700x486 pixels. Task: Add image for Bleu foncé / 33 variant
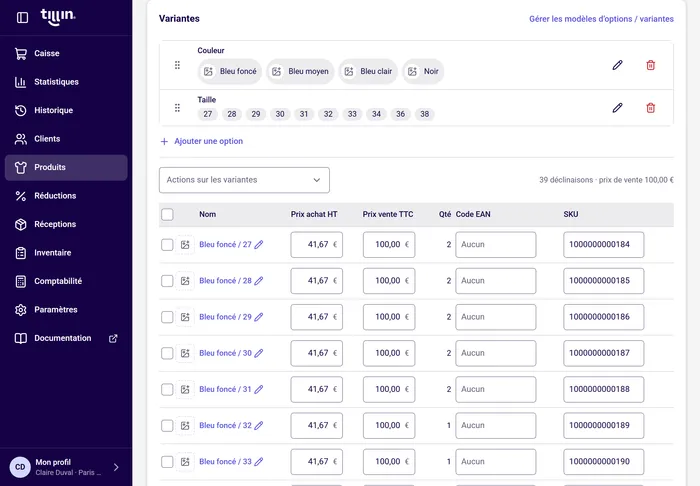pyautogui.click(x=185, y=462)
